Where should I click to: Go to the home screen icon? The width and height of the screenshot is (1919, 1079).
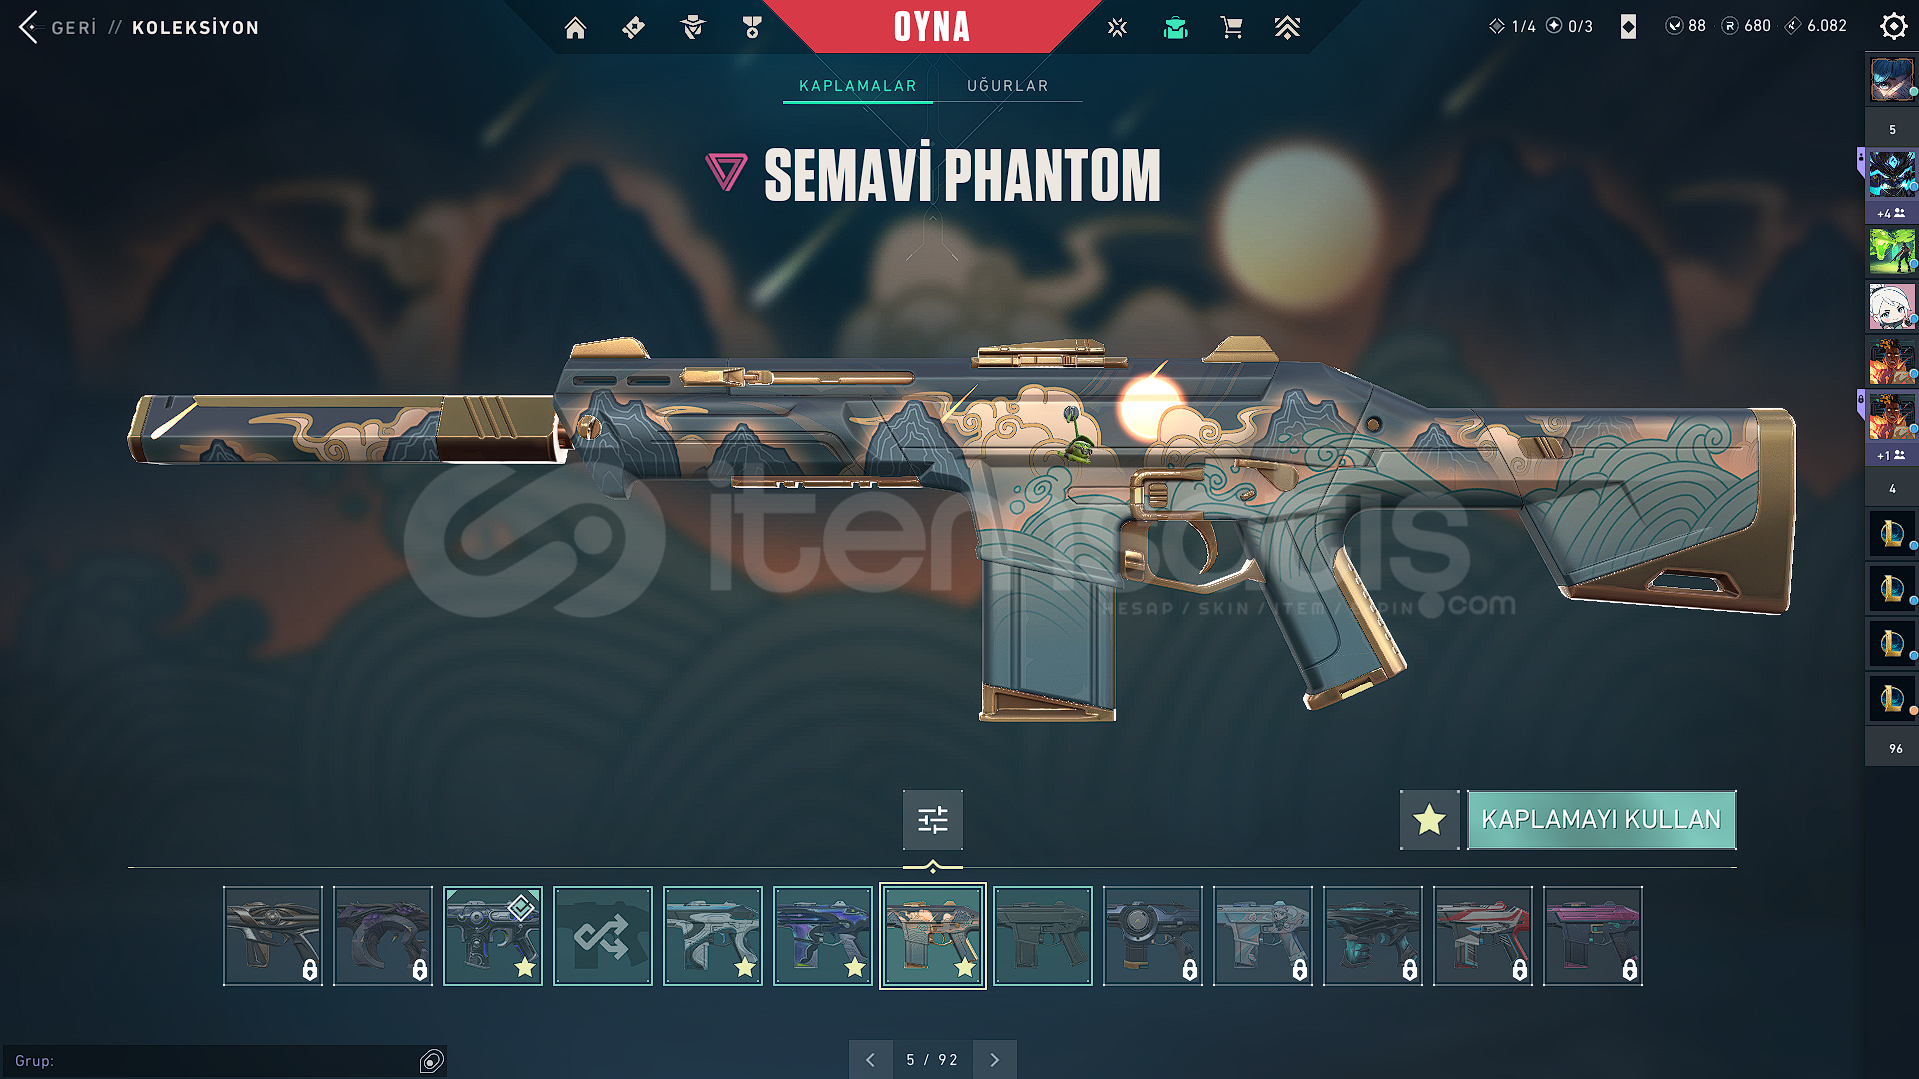point(575,28)
